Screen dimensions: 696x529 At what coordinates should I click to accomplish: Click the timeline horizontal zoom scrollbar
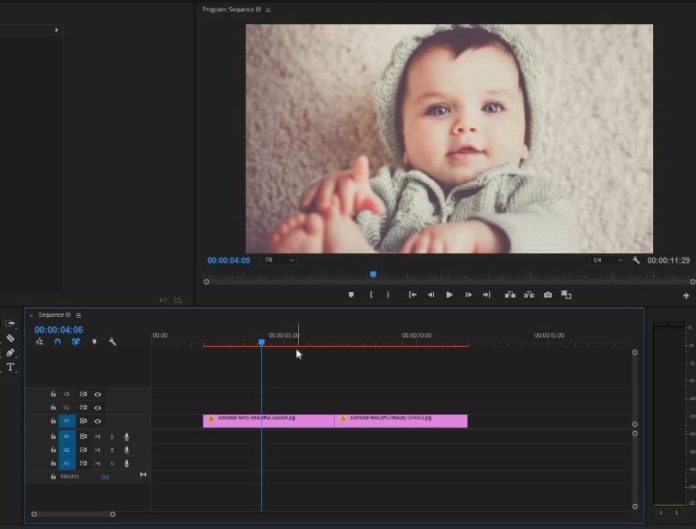[72, 514]
